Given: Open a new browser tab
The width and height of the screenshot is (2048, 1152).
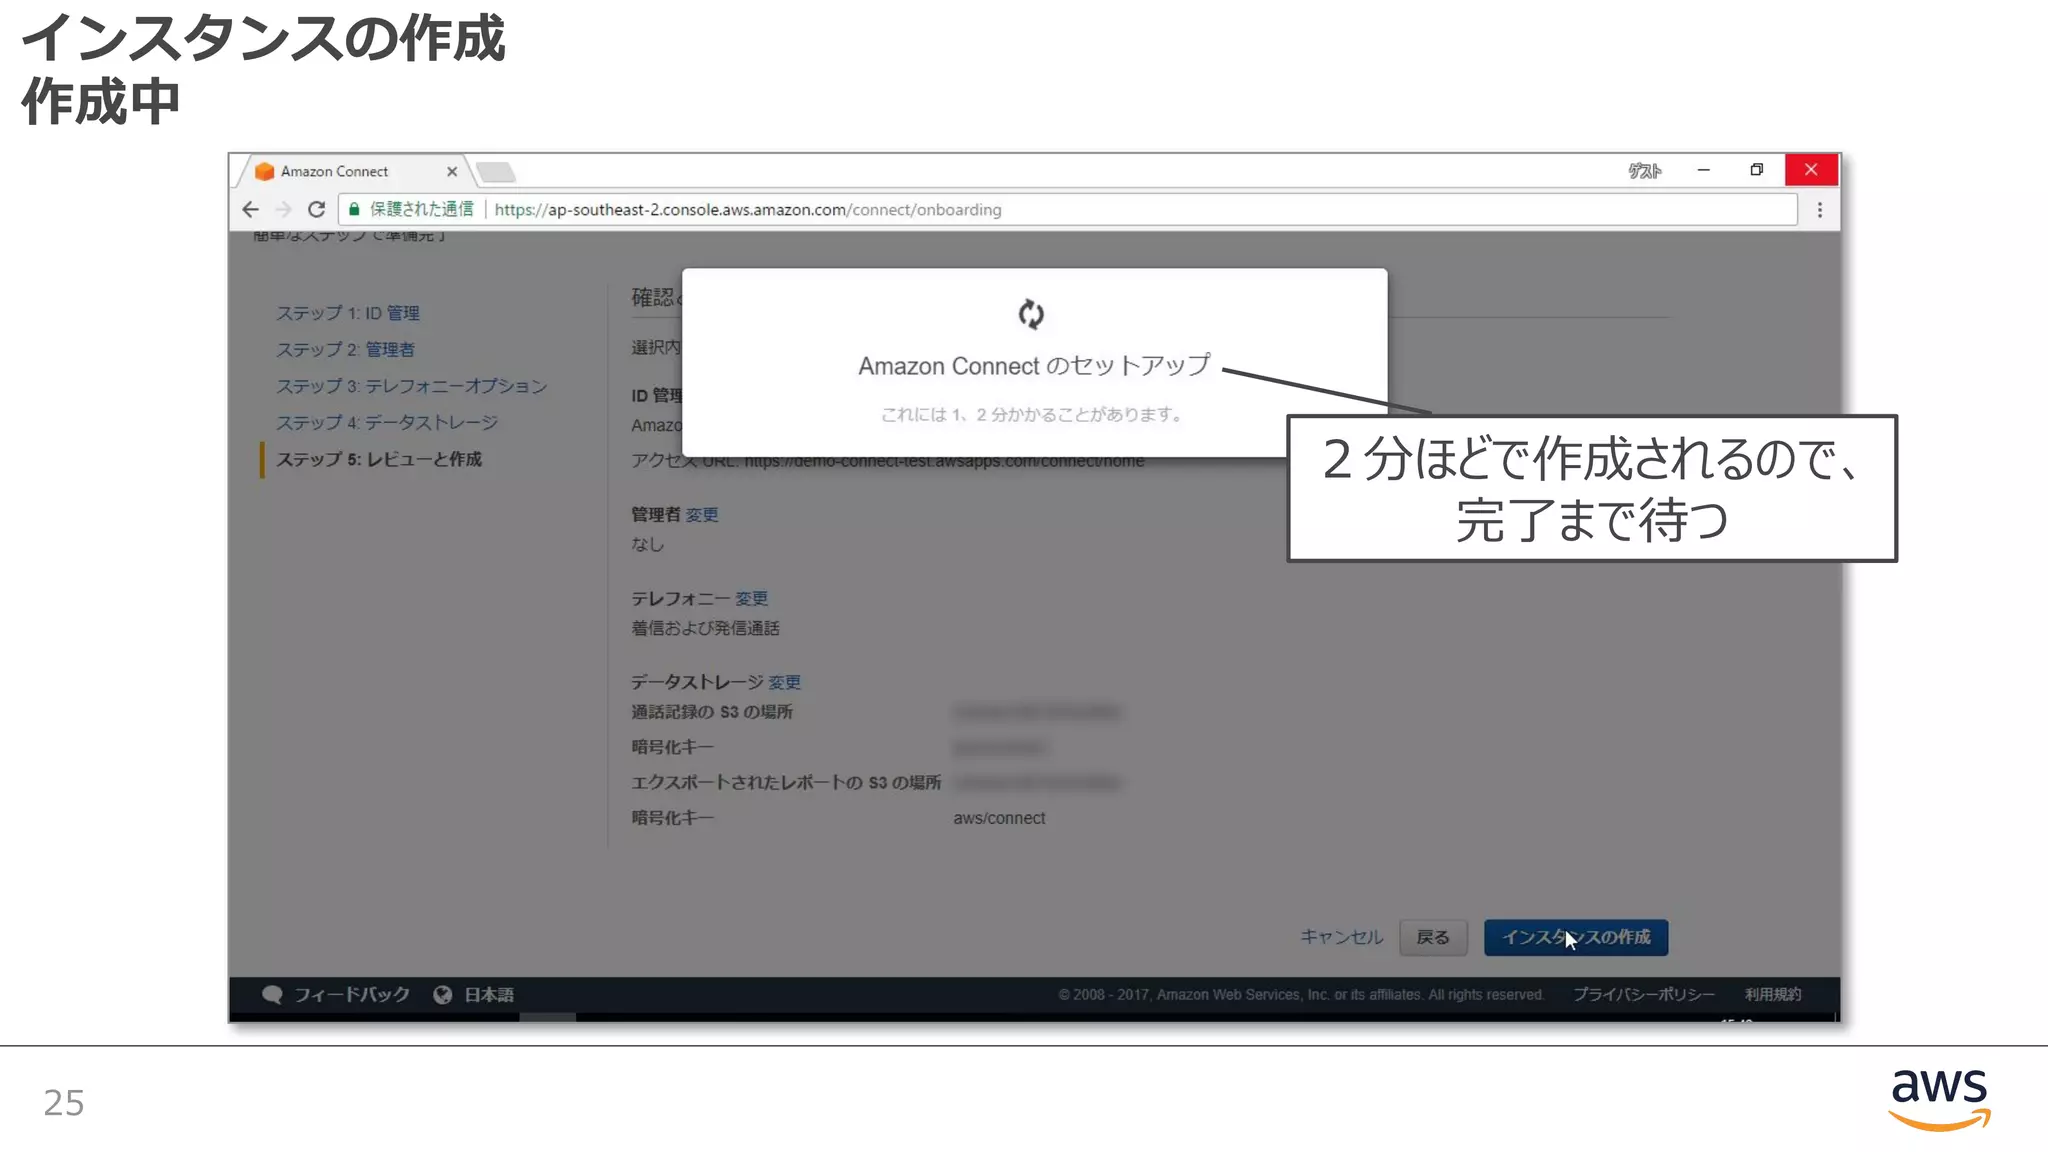Looking at the screenshot, I should 496,172.
